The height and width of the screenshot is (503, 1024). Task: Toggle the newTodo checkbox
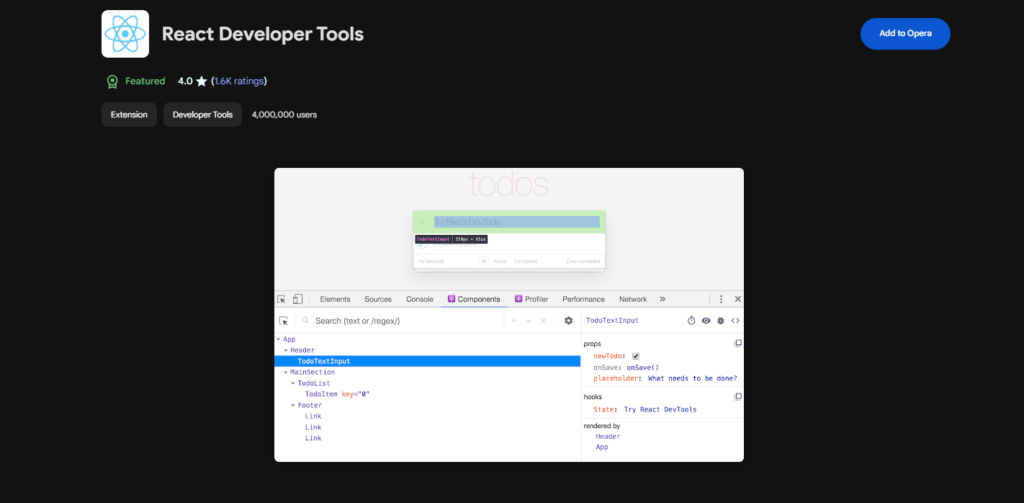(635, 356)
